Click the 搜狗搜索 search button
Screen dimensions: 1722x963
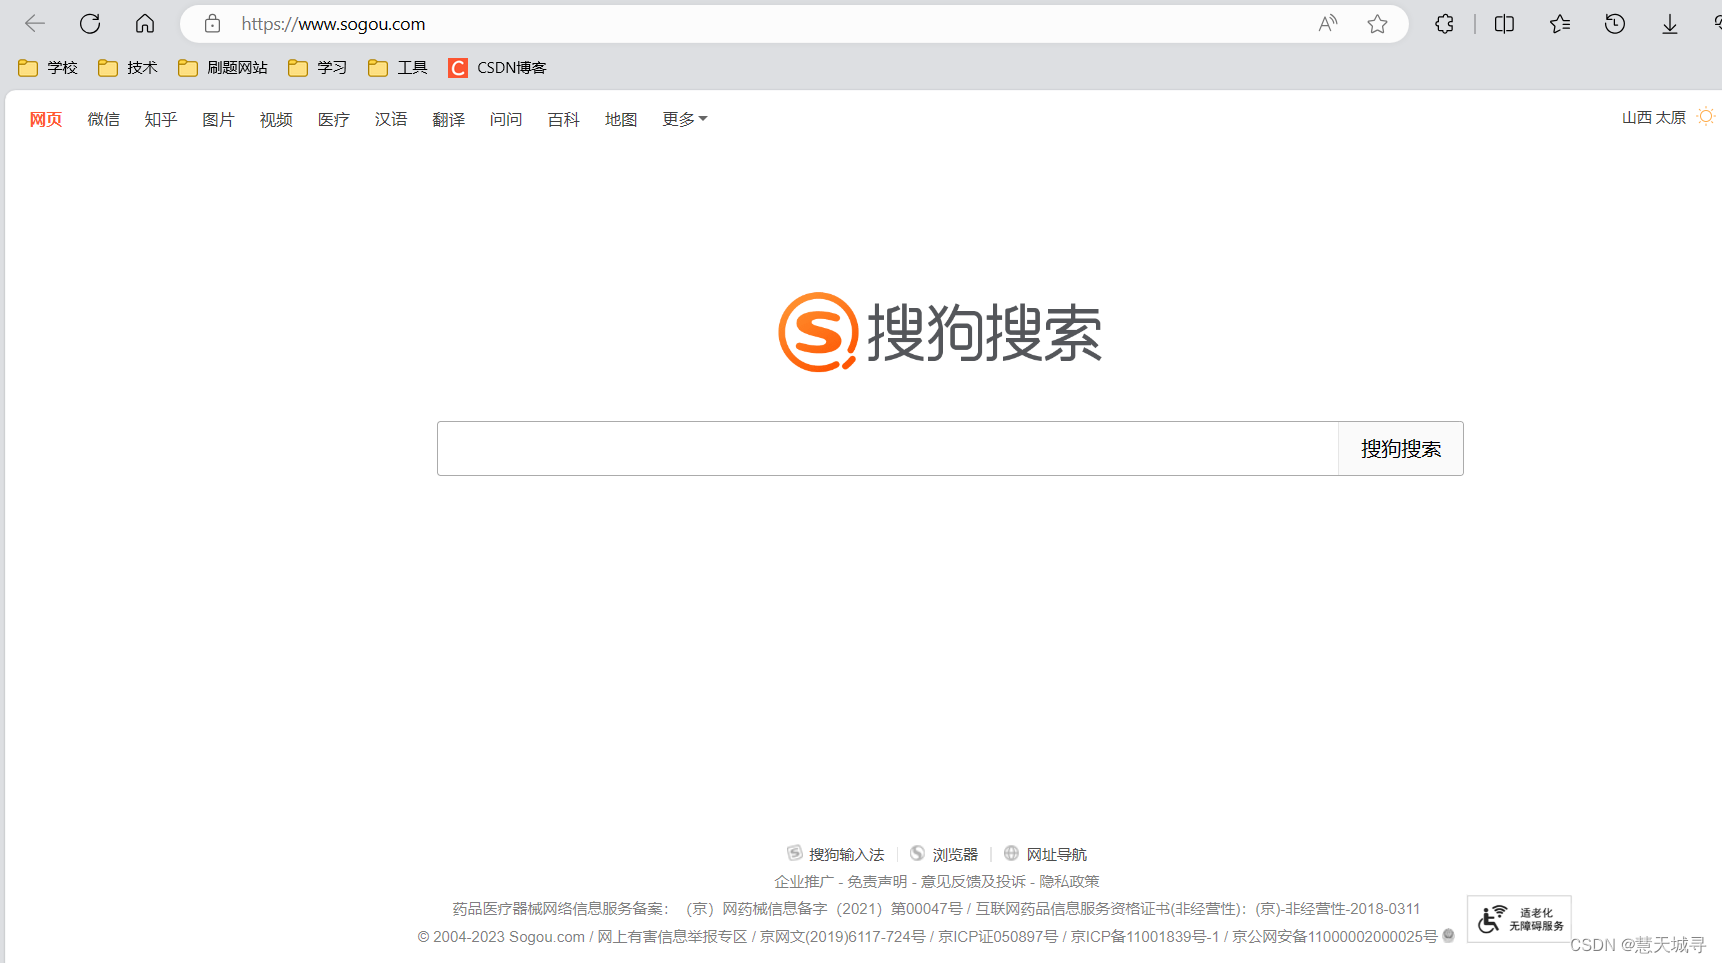coord(1401,448)
